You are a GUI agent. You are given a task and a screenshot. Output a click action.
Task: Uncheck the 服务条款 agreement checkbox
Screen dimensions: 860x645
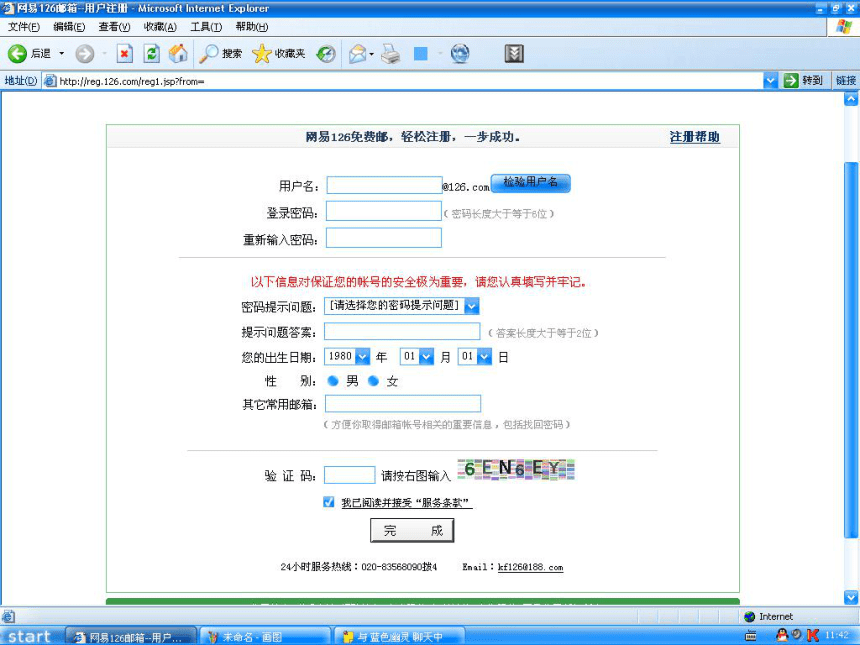329,502
